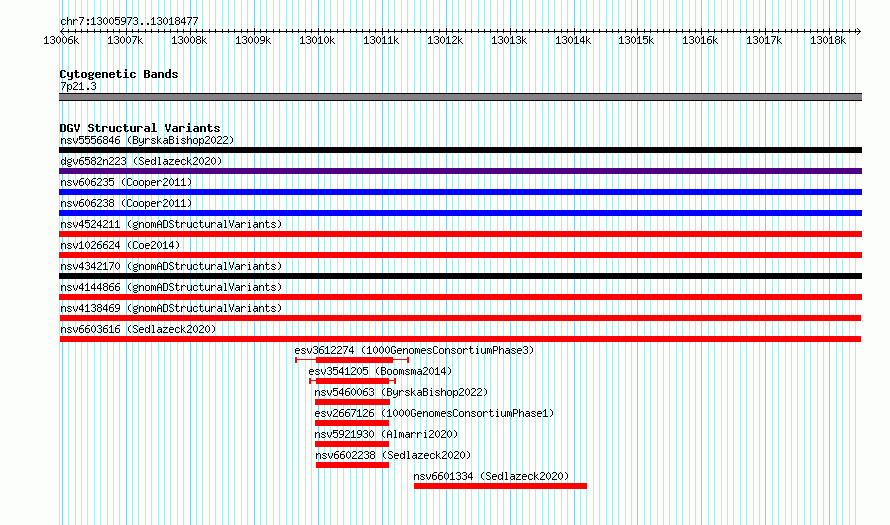Click the nsv6601334 (Sedlazeck2020) label
The height and width of the screenshot is (525, 890).
tap(491, 476)
